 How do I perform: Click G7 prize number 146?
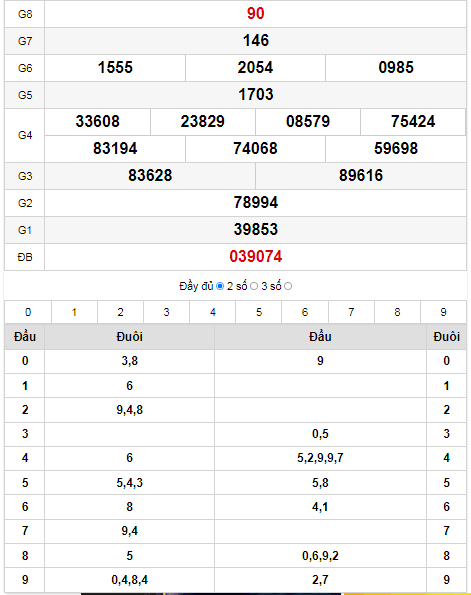pyautogui.click(x=255, y=41)
